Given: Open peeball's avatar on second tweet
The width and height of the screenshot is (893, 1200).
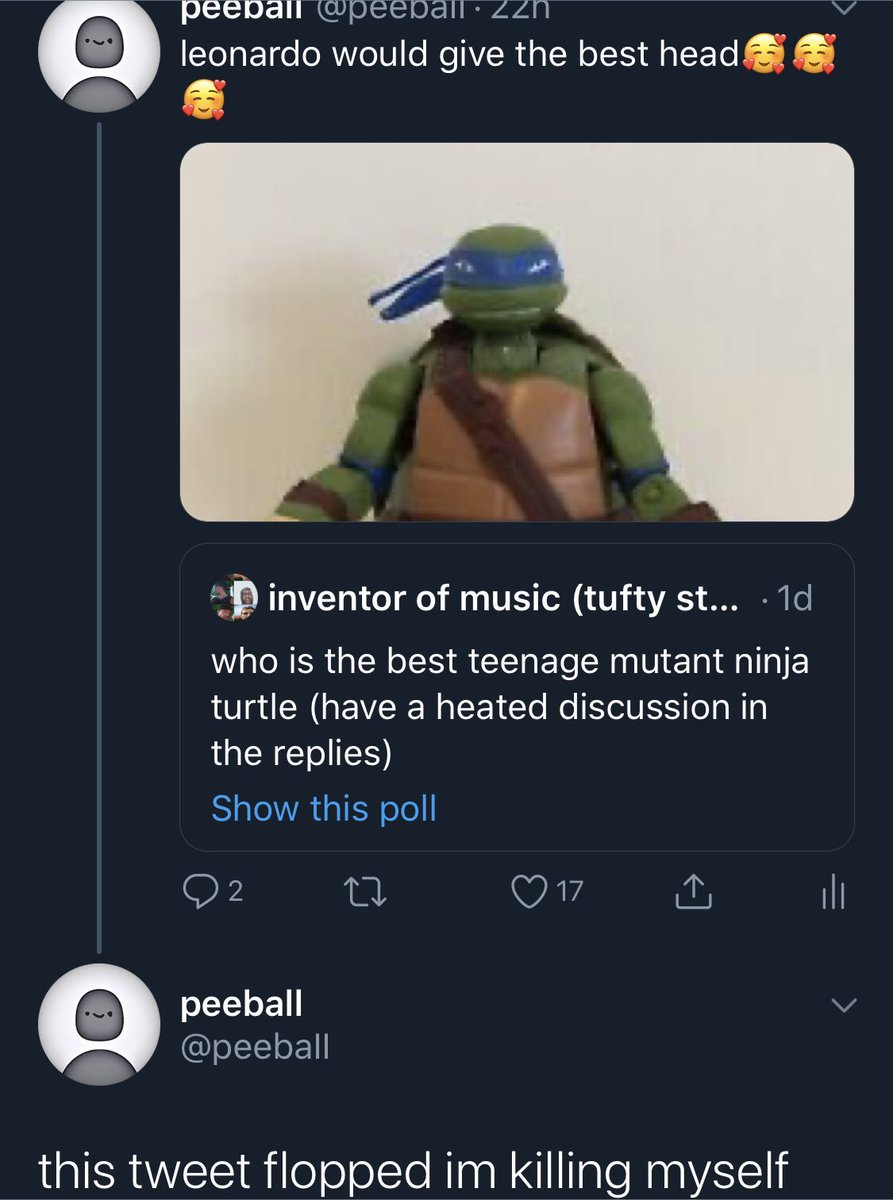Looking at the screenshot, I should [x=98, y=1024].
